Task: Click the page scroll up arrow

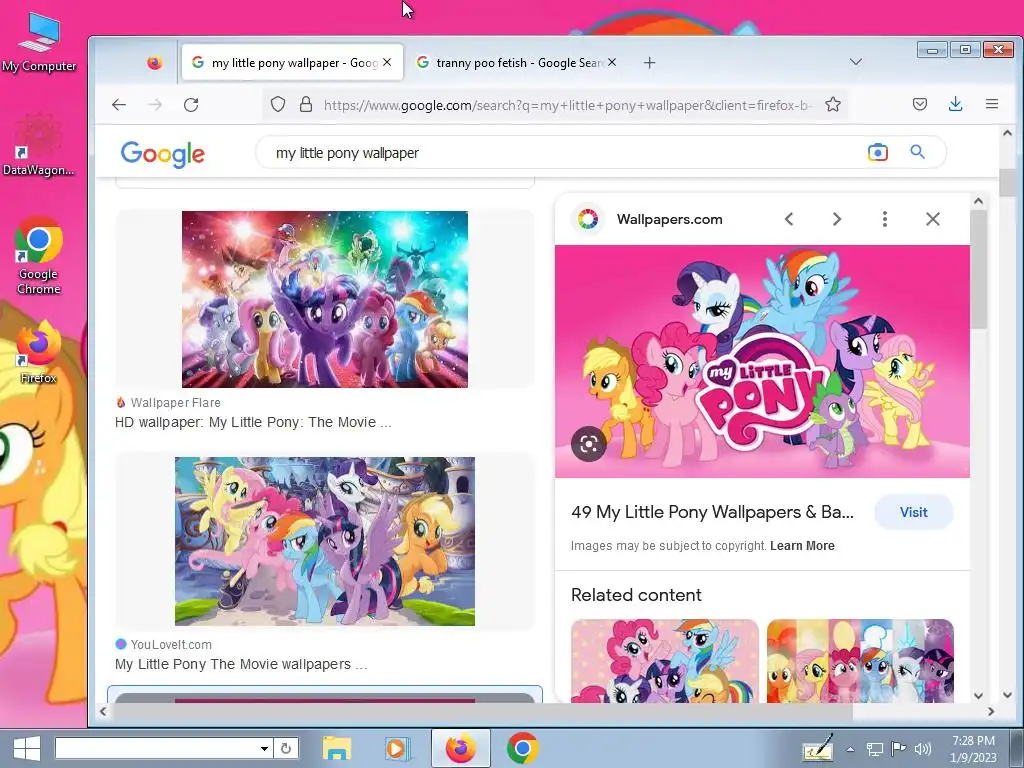Action: tap(1007, 133)
